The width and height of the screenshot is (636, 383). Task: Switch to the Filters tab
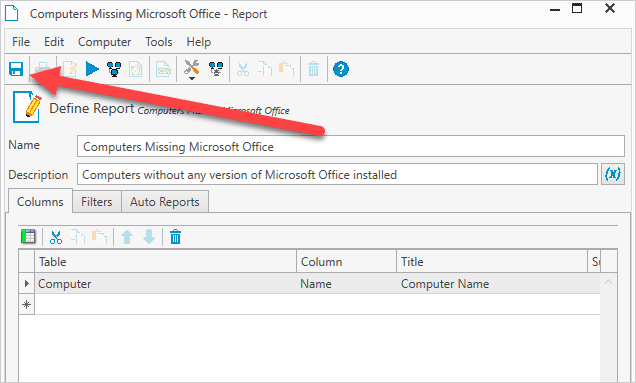[x=97, y=202]
